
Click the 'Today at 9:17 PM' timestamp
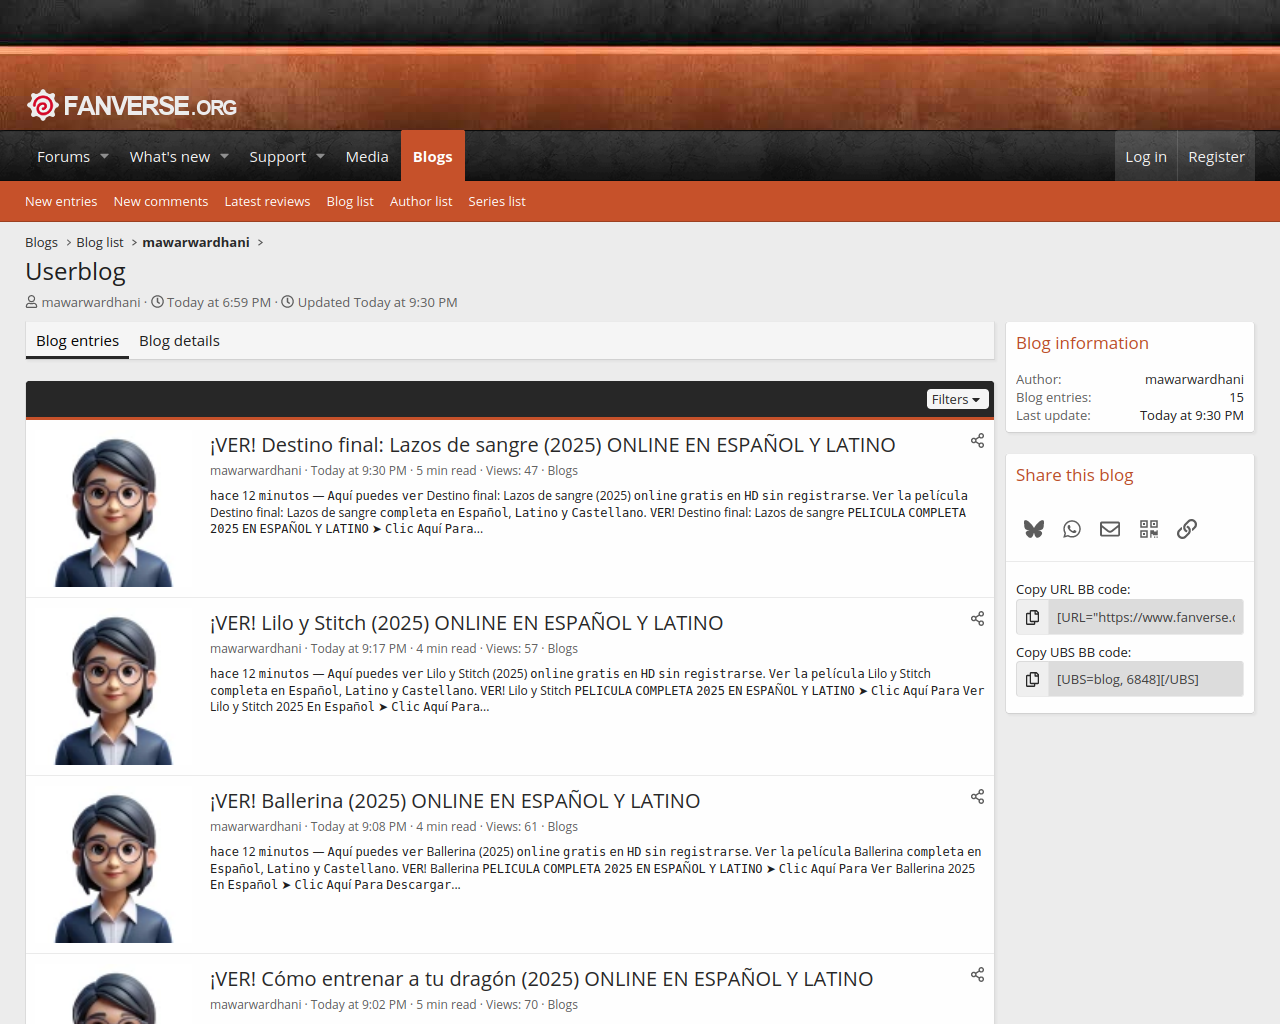(358, 649)
